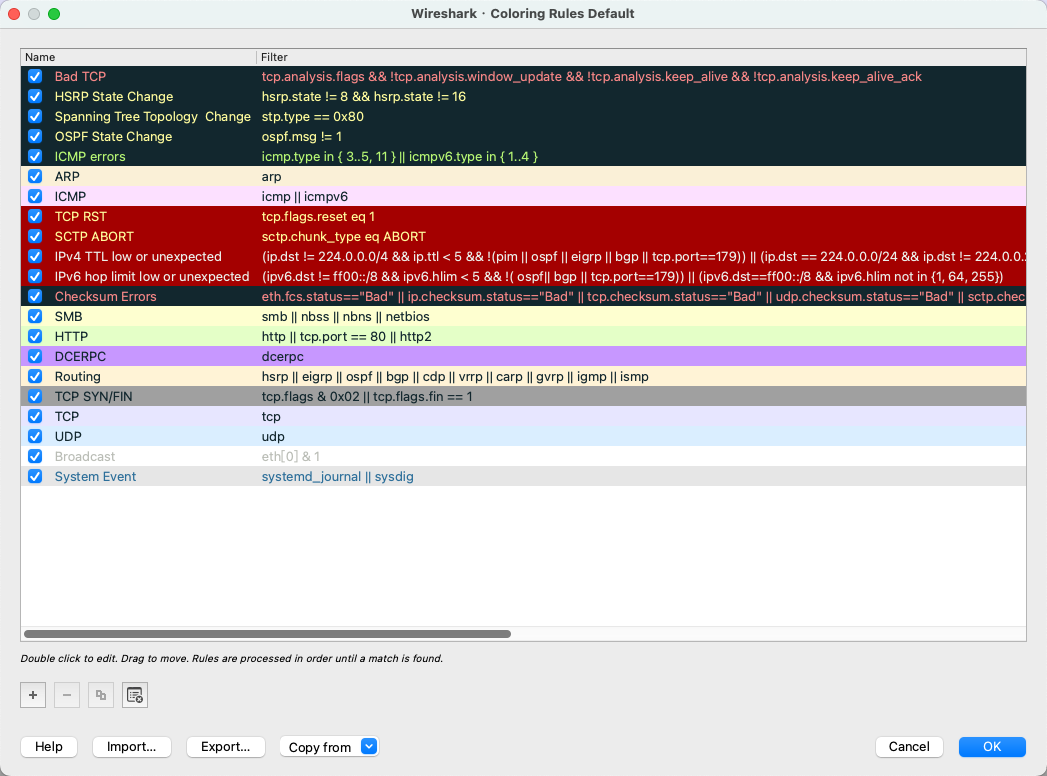Click the 'stp.type == 0x80' filter
The width and height of the screenshot is (1047, 776).
pyautogui.click(x=312, y=117)
